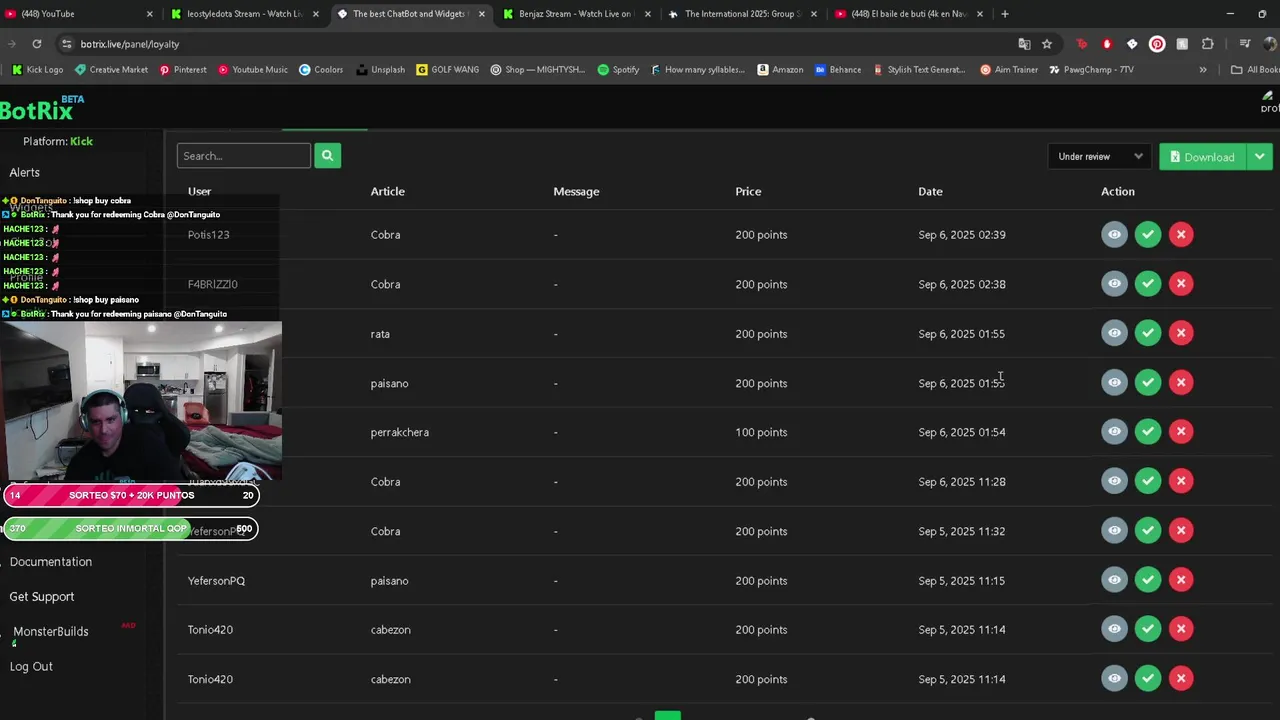
Task: Reject F4BRIZZI0's Cobra redemption
Action: [1181, 283]
